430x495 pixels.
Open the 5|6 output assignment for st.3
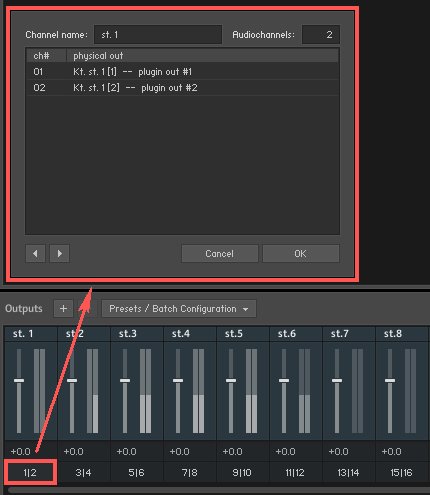click(x=136, y=472)
